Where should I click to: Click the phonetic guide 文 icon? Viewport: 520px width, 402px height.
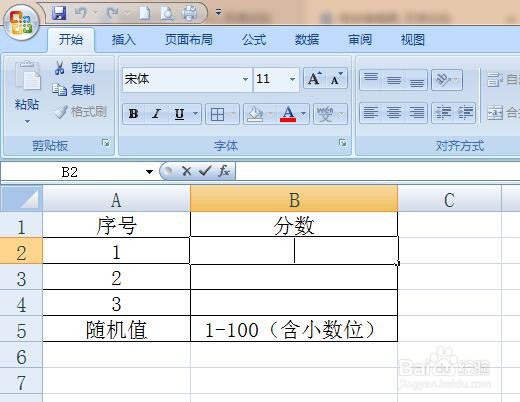point(325,115)
